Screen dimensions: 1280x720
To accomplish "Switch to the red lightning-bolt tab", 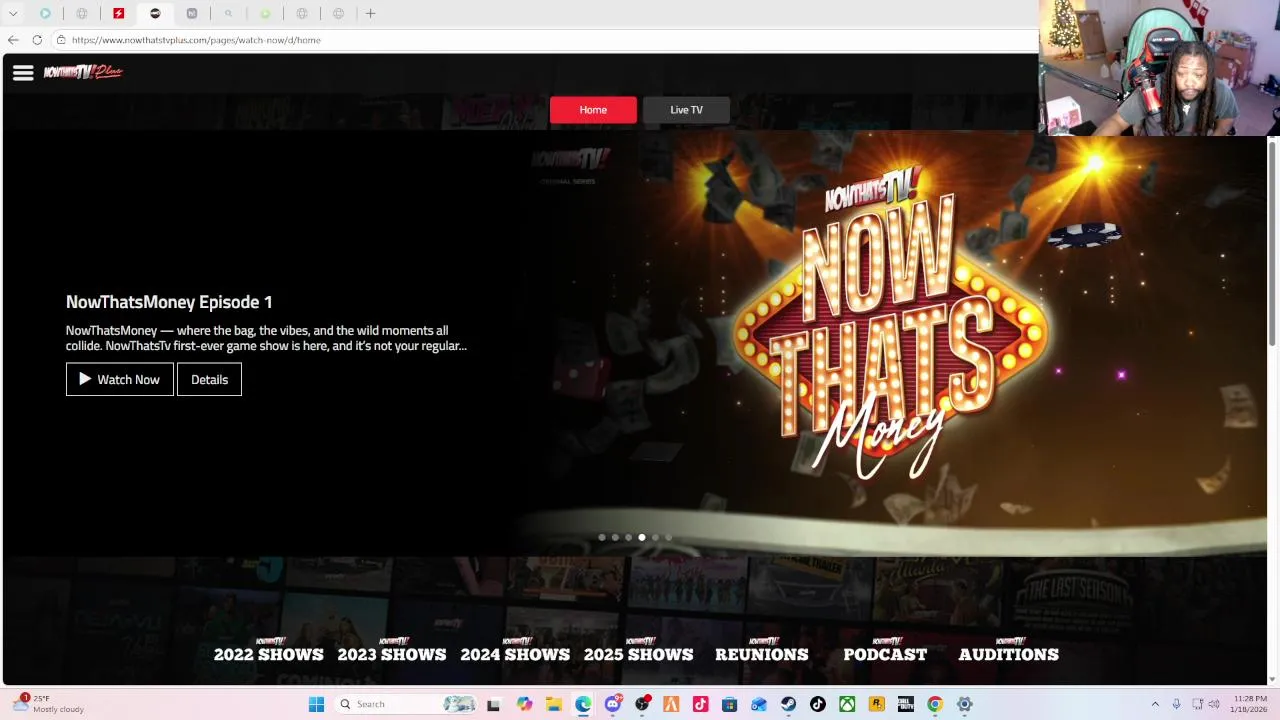I will click(x=119, y=13).
